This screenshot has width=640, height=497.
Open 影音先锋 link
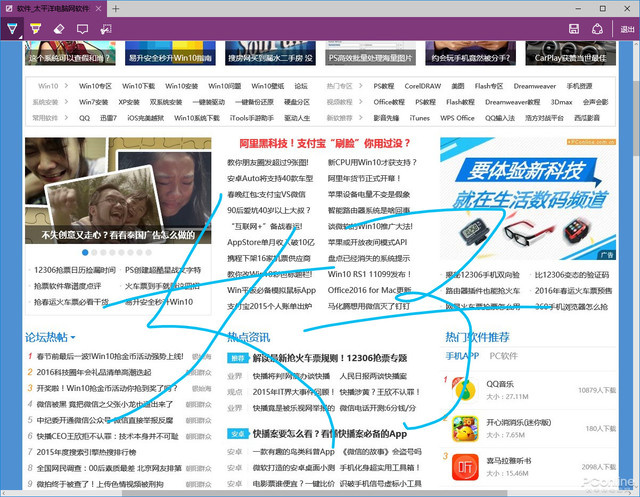(x=386, y=118)
